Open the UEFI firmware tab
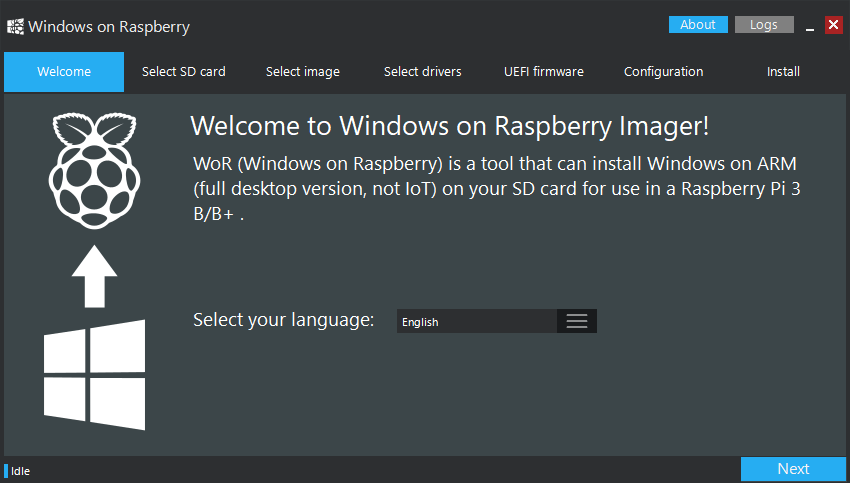This screenshot has width=850, height=483. [x=544, y=72]
